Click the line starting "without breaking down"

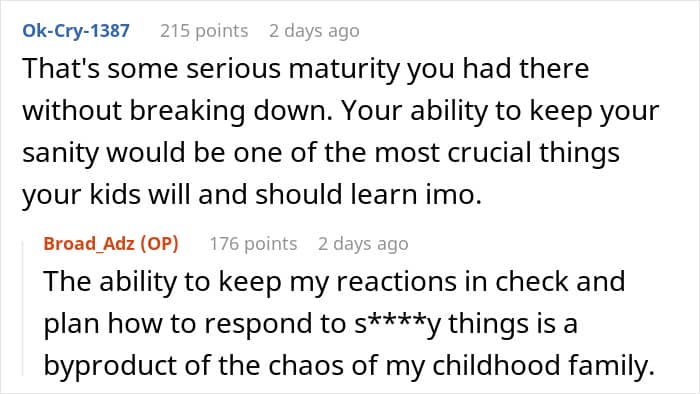click(x=341, y=111)
